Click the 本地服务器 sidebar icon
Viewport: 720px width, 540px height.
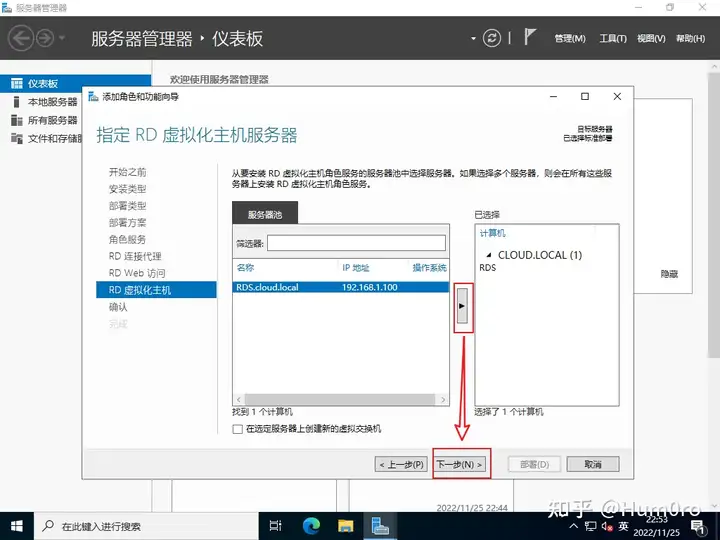click(17, 102)
